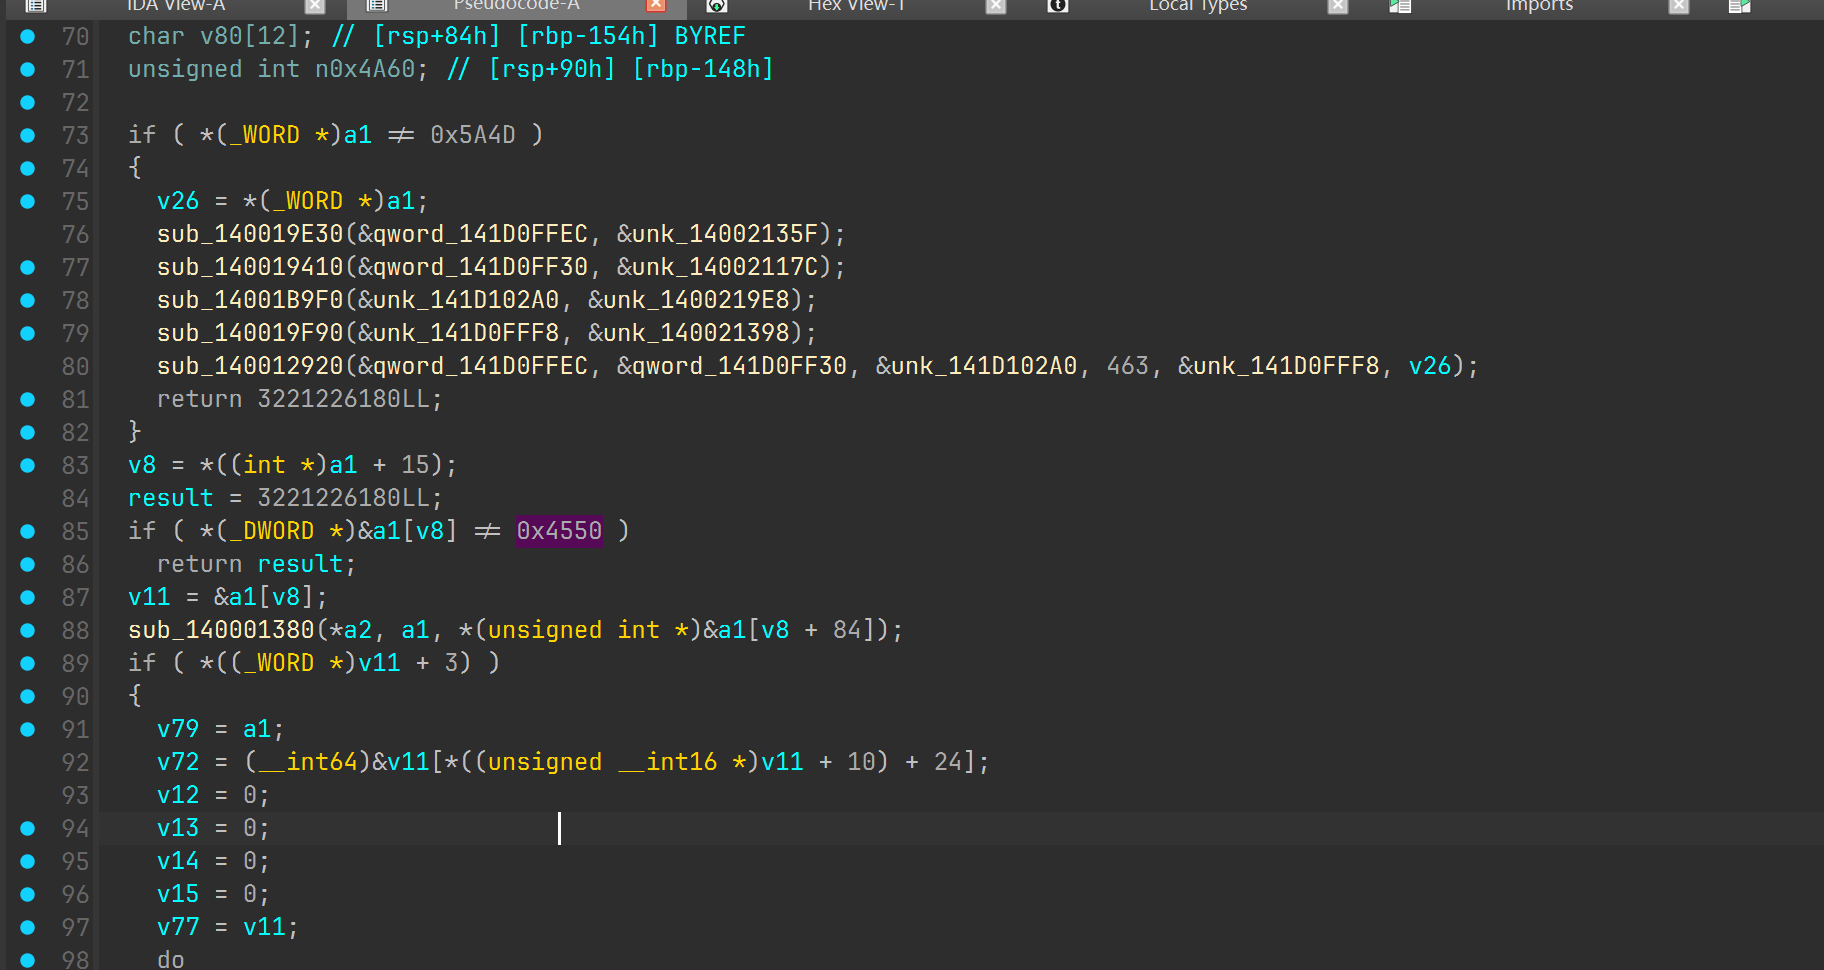This screenshot has height=970, width=1824.
Task: Switch to the IDA View-A tab
Action: [176, 5]
